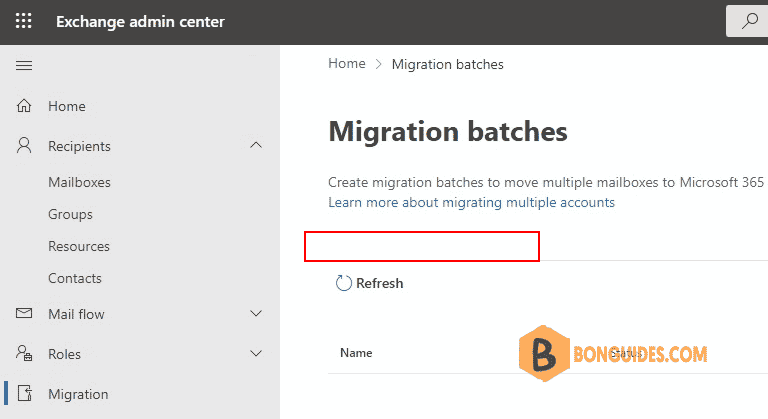Viewport: 768px width, 419px height.
Task: Click the Refresh circular arrow icon
Action: (343, 283)
